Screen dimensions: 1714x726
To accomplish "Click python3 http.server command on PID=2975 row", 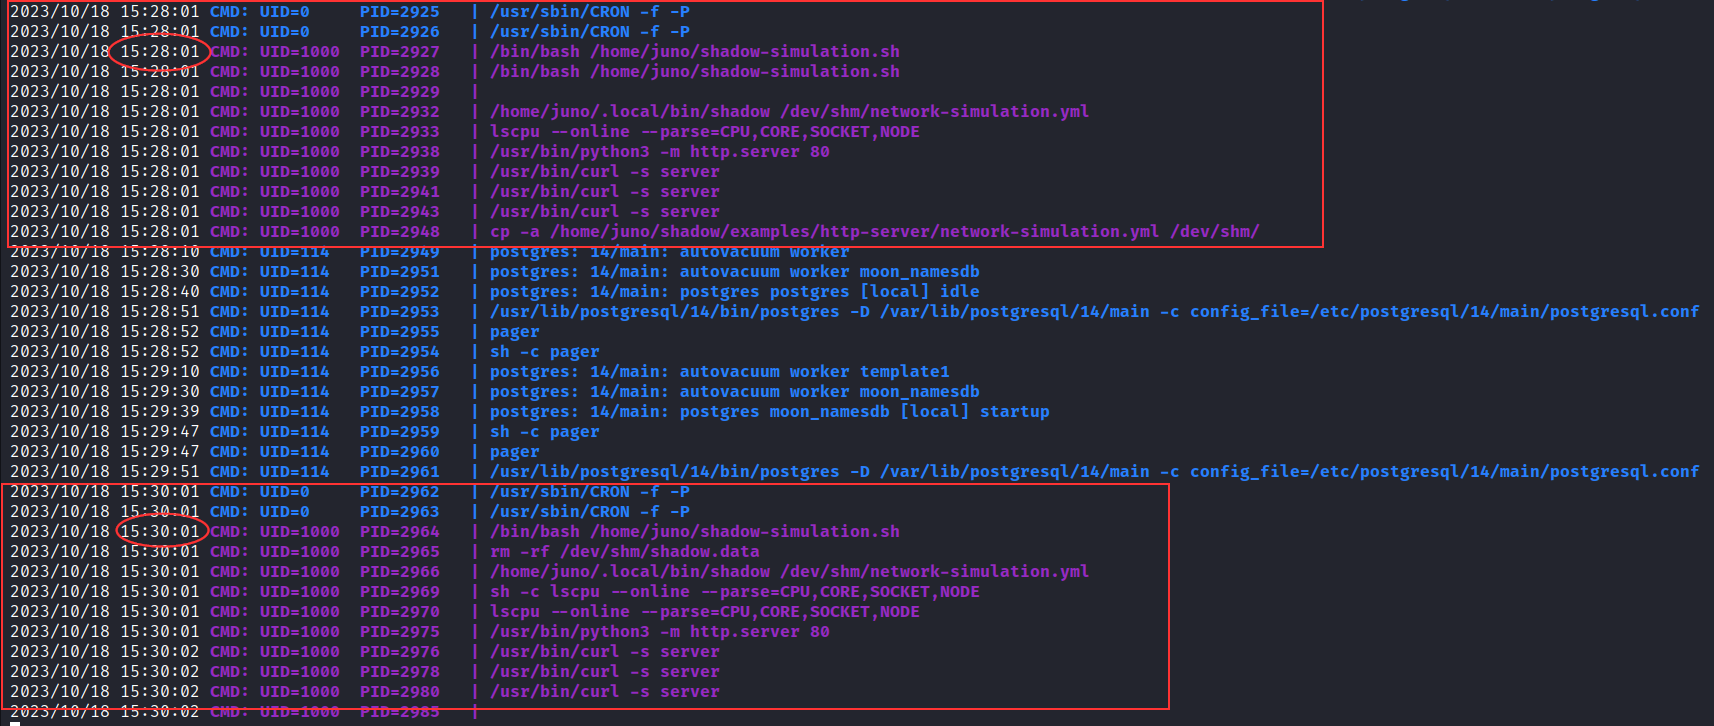I will click(659, 632).
